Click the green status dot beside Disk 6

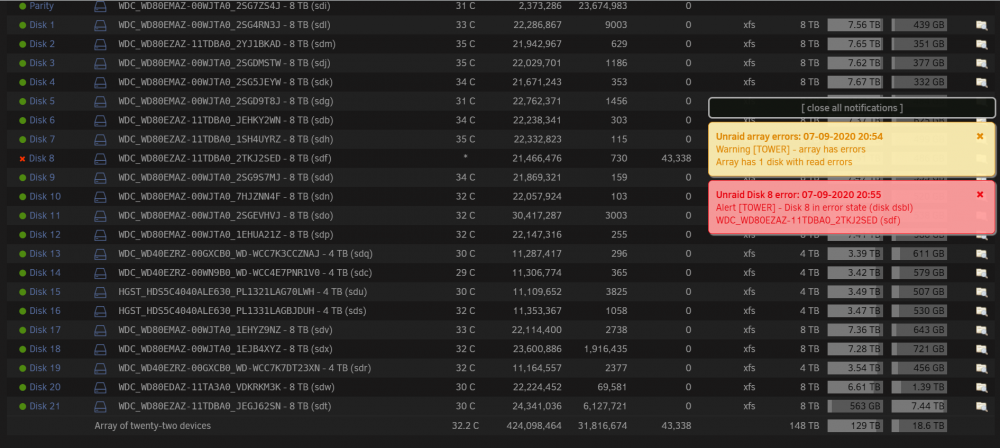22,121
